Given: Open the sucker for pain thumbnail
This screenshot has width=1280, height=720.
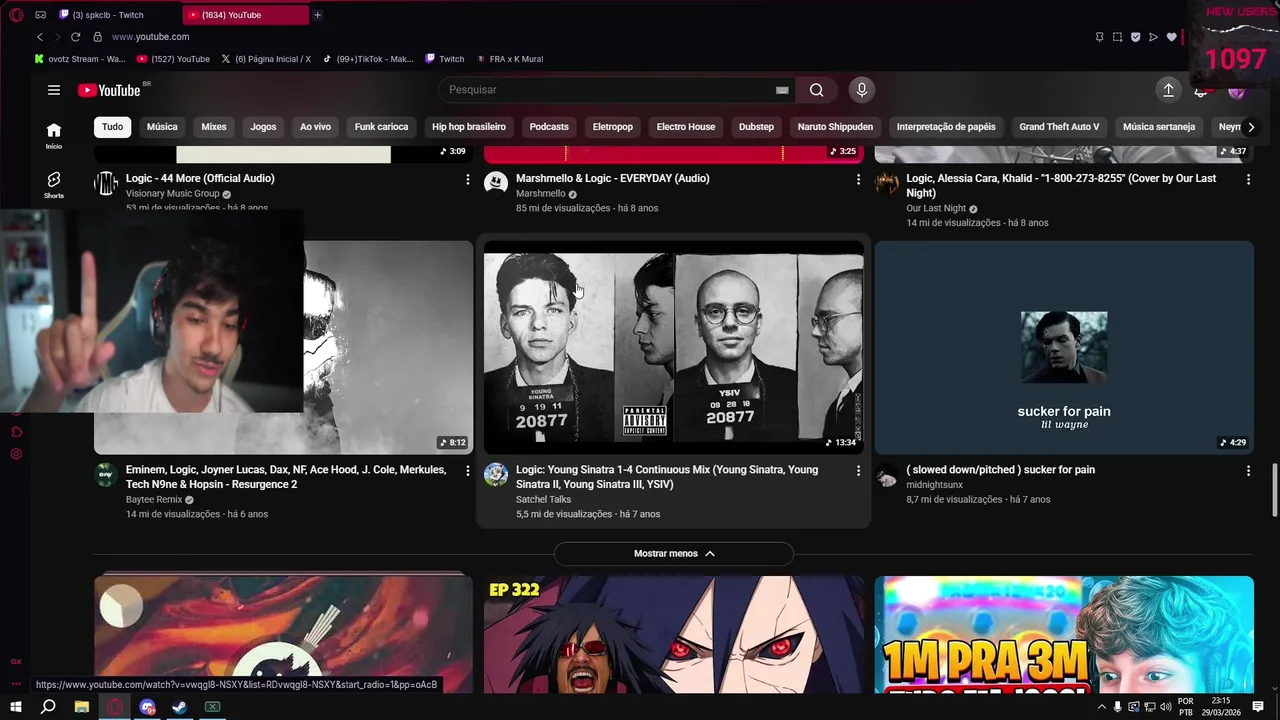Looking at the screenshot, I should 1064,347.
